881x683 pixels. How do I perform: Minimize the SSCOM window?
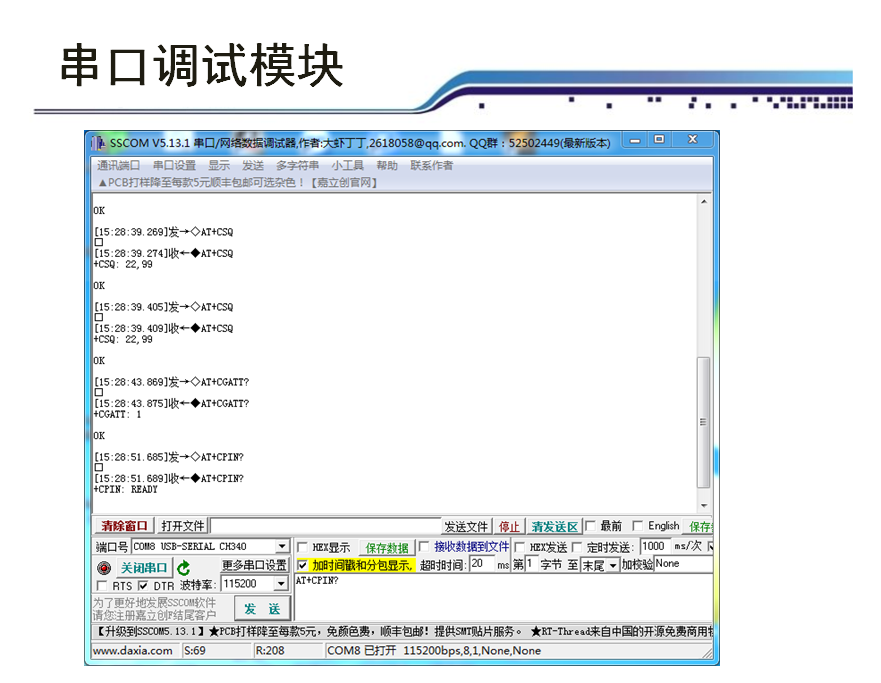(x=635, y=140)
